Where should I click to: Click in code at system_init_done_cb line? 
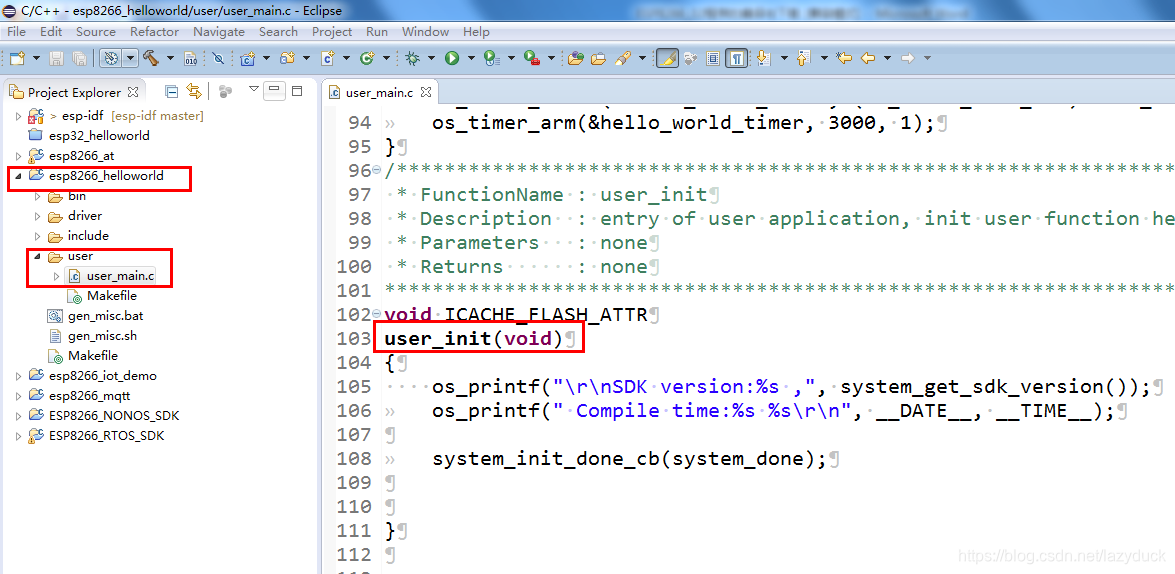tap(629, 459)
